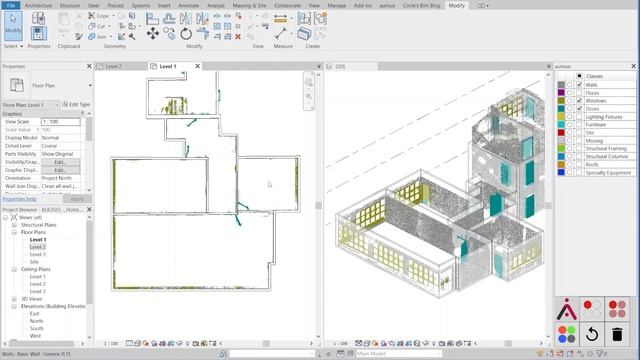Check the Furniture class checkbox
The width and height of the screenshot is (640, 360).
pyautogui.click(x=579, y=124)
